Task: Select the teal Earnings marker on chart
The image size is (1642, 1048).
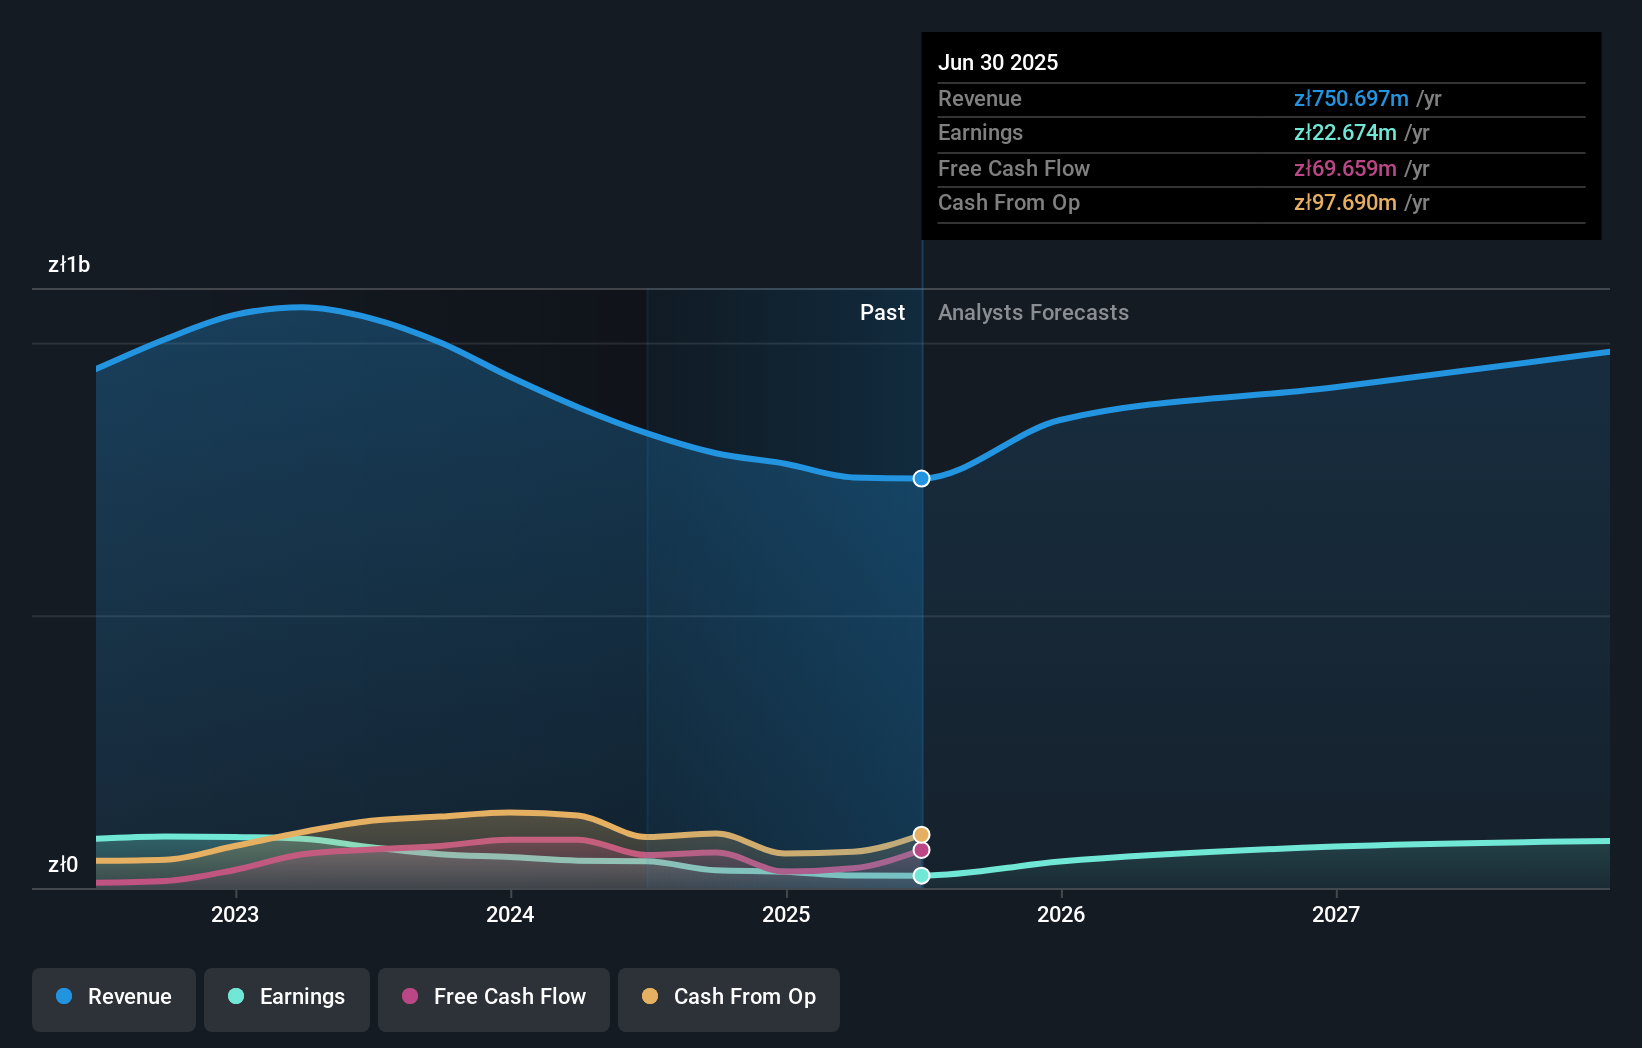Action: coord(920,875)
